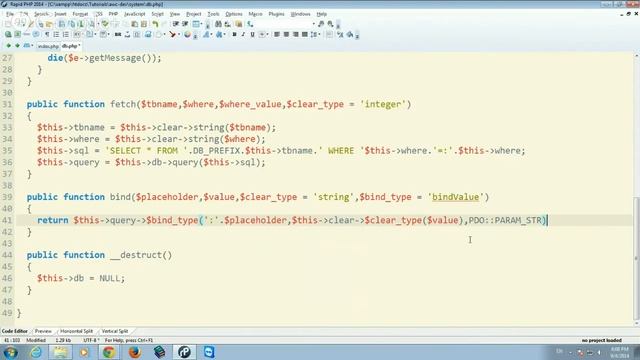Click the red arrow toolbar icon
640x360 pixels.
172,35
